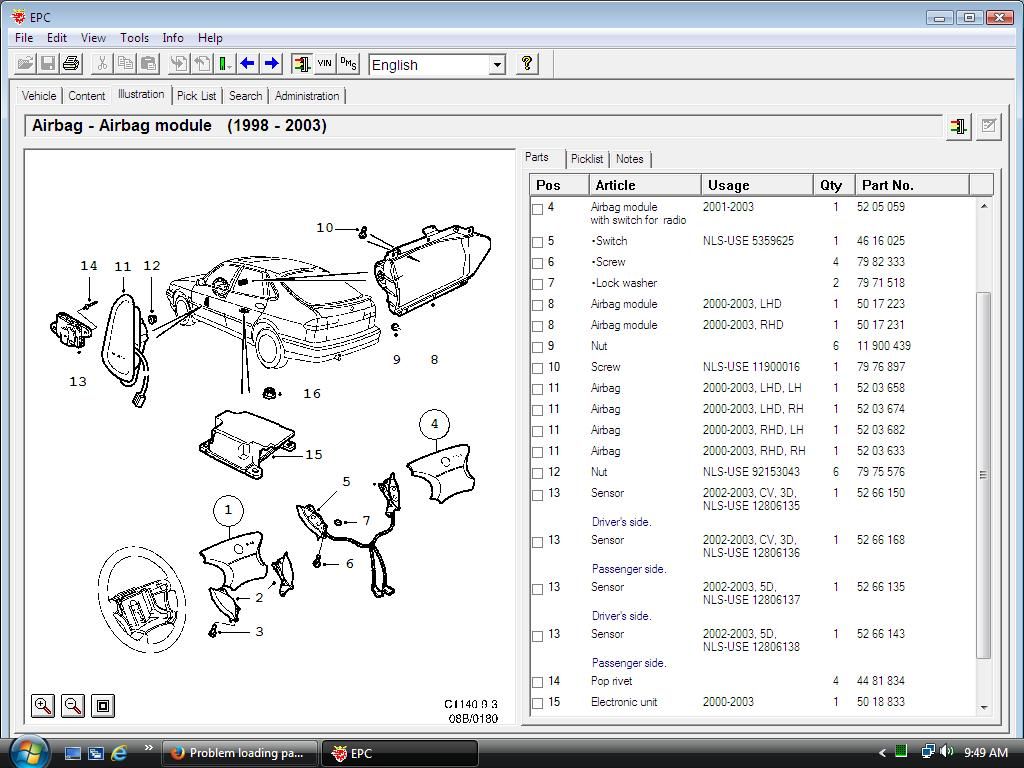
Task: Select the checkbox for Electronic unit 50 18 833
Action: [538, 702]
